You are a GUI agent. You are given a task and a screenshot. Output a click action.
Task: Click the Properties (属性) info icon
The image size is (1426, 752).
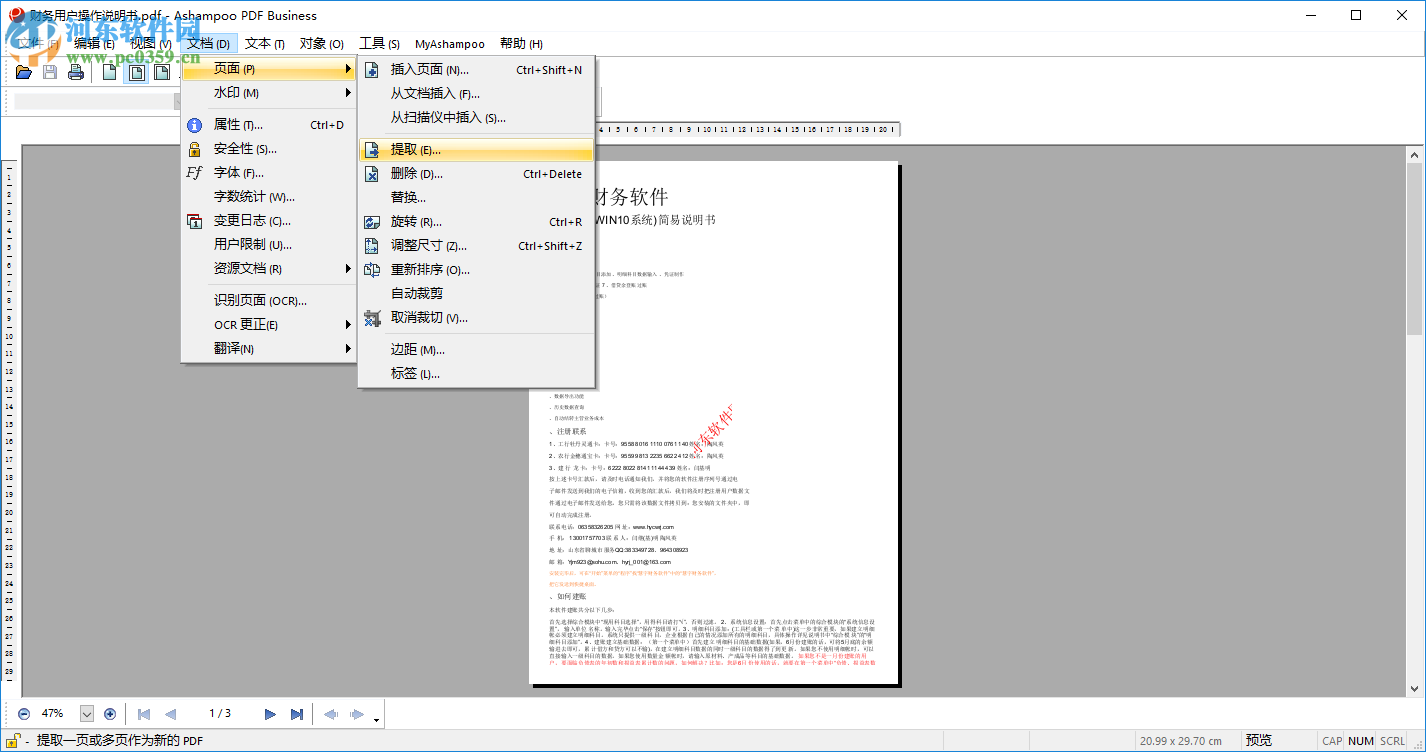(x=195, y=125)
